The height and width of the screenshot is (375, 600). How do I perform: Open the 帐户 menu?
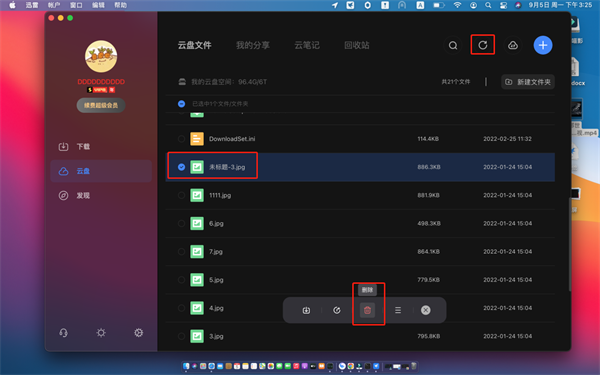coord(54,5)
